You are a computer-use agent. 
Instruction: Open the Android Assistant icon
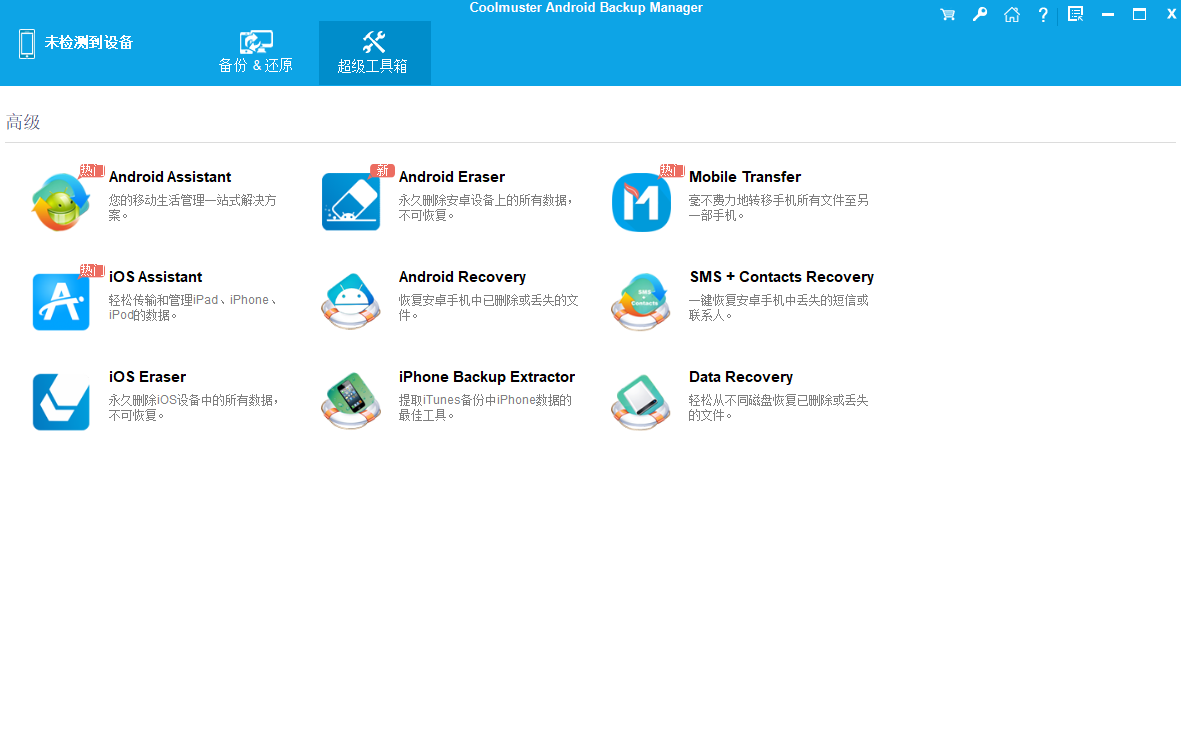[x=61, y=202]
